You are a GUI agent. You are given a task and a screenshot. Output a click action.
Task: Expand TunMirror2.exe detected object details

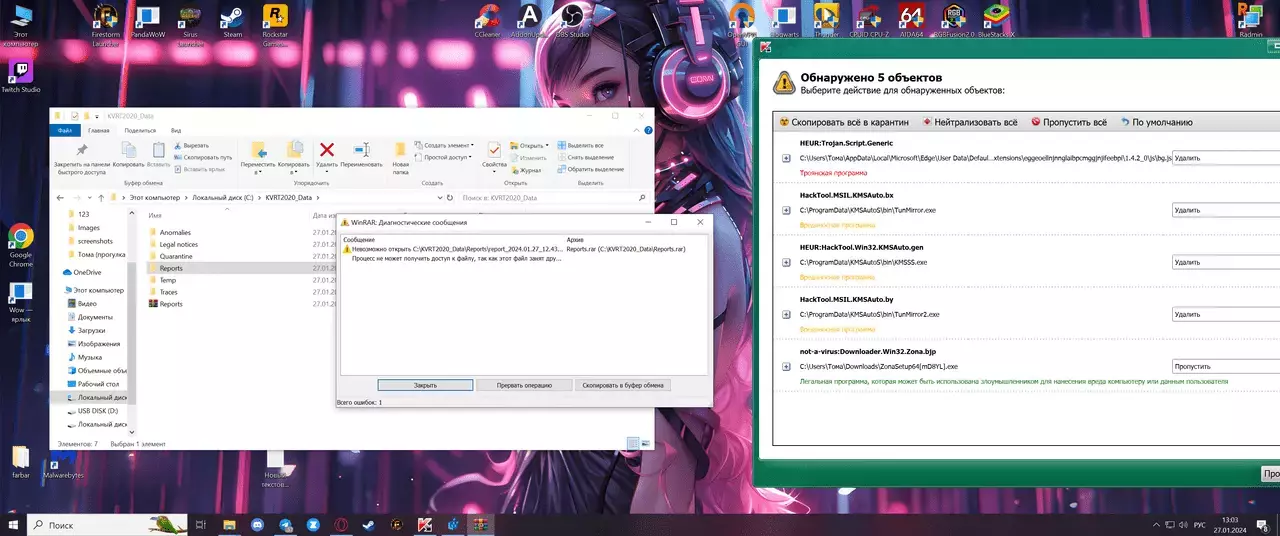pyautogui.click(x=786, y=314)
